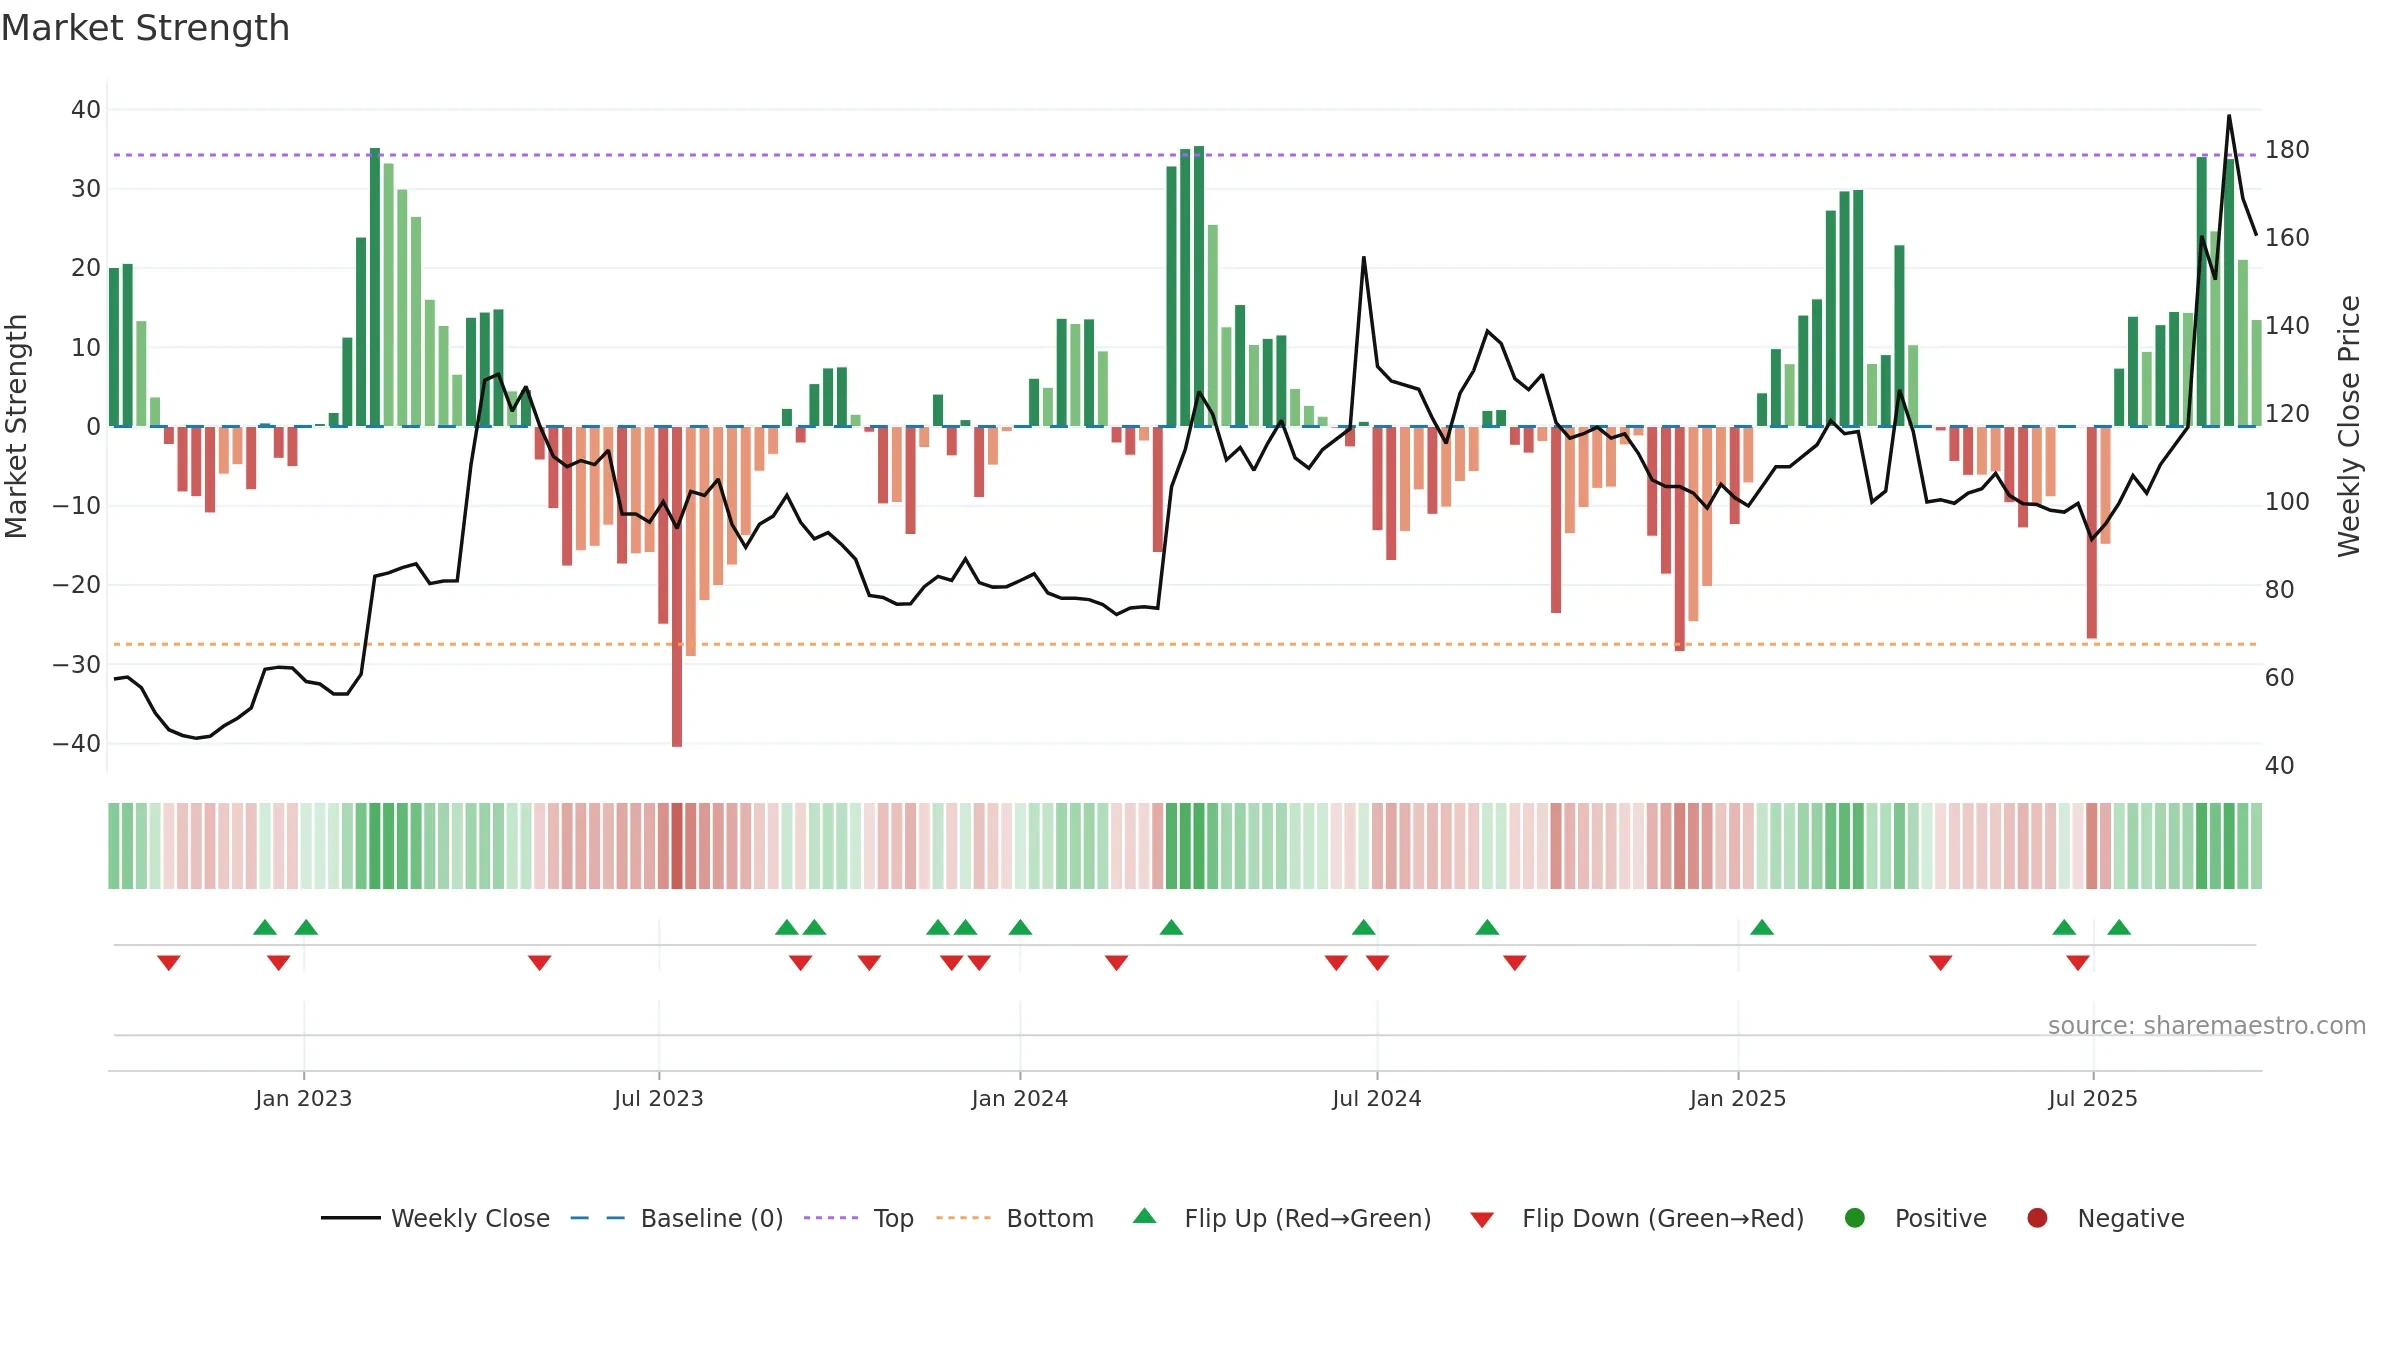Viewport: 2400px width, 1350px height.
Task: Toggle the Negative legend entry
Action: click(2105, 1218)
